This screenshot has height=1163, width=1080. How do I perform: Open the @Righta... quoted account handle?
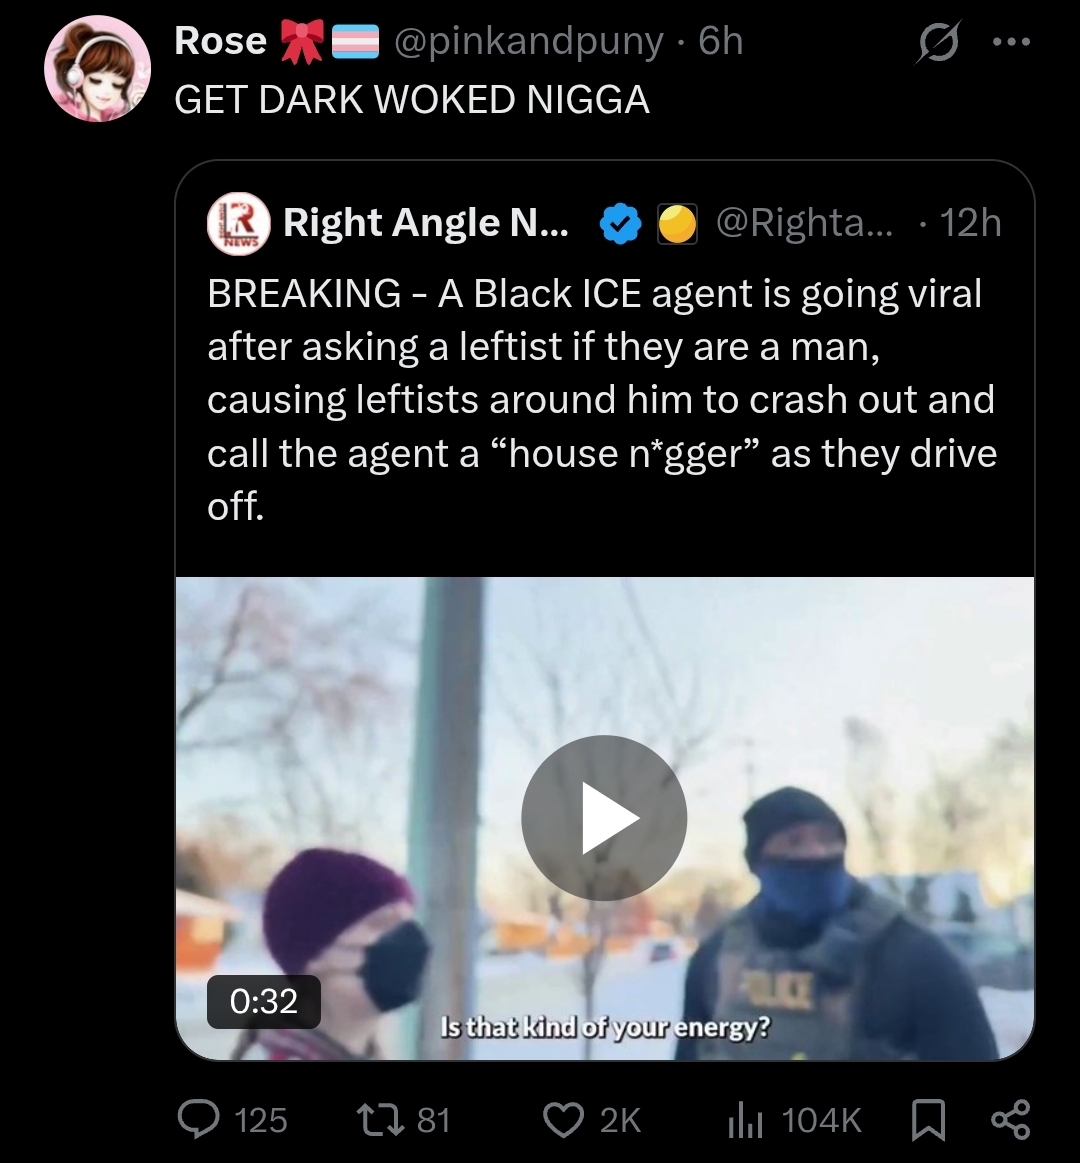coord(806,223)
